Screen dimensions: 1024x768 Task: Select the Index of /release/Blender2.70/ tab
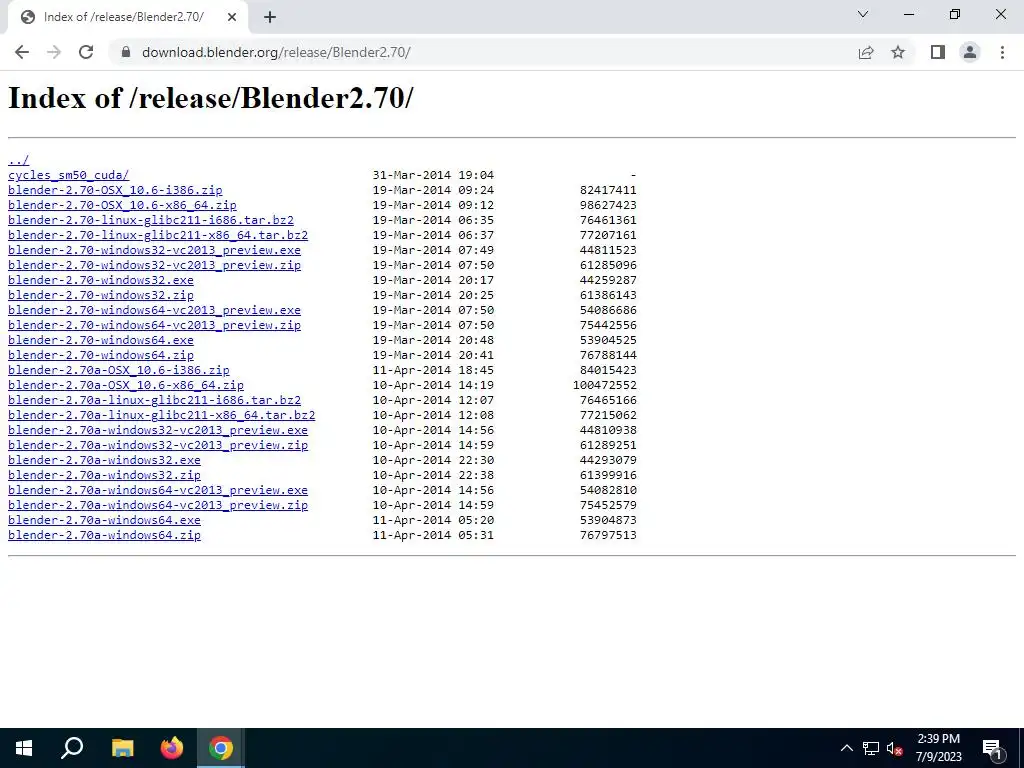[128, 18]
